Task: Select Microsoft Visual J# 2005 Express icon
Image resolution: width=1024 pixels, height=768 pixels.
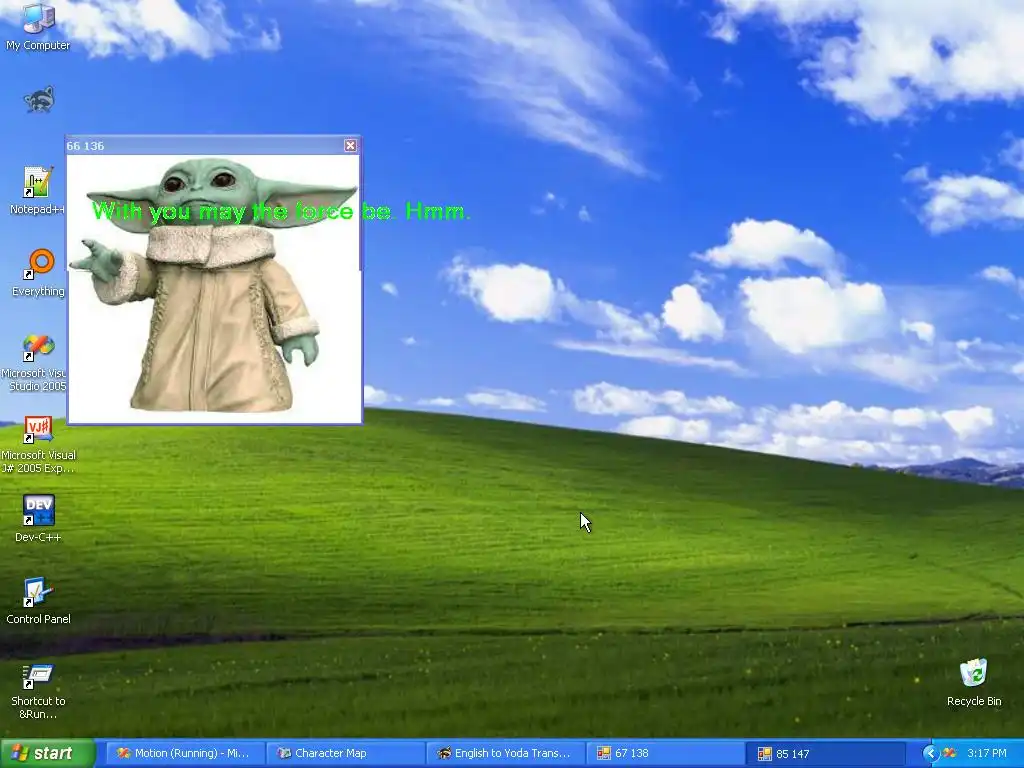Action: 38,445
